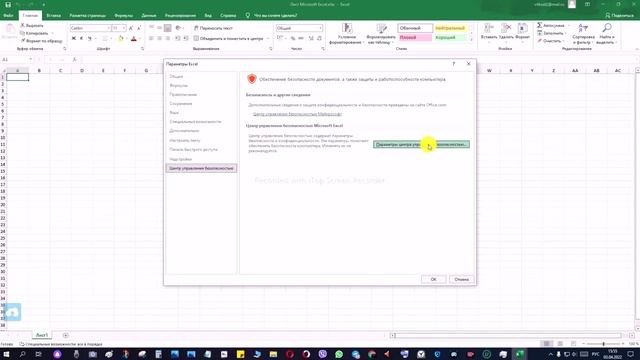Switch to the Help ribbon tab
The width and height of the screenshot is (640, 360).
point(228,16)
